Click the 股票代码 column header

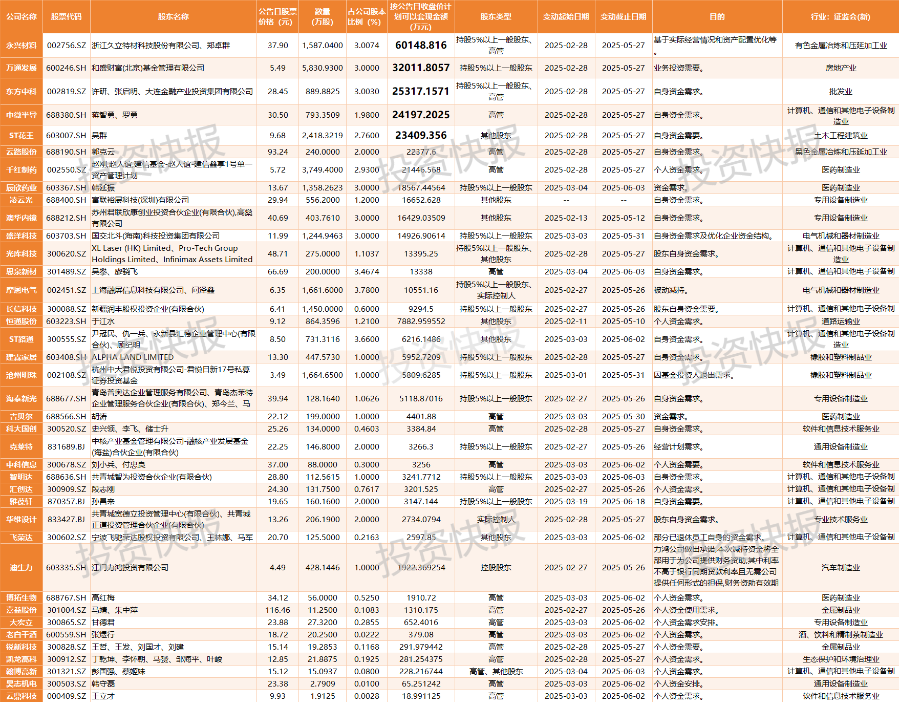pos(67,17)
